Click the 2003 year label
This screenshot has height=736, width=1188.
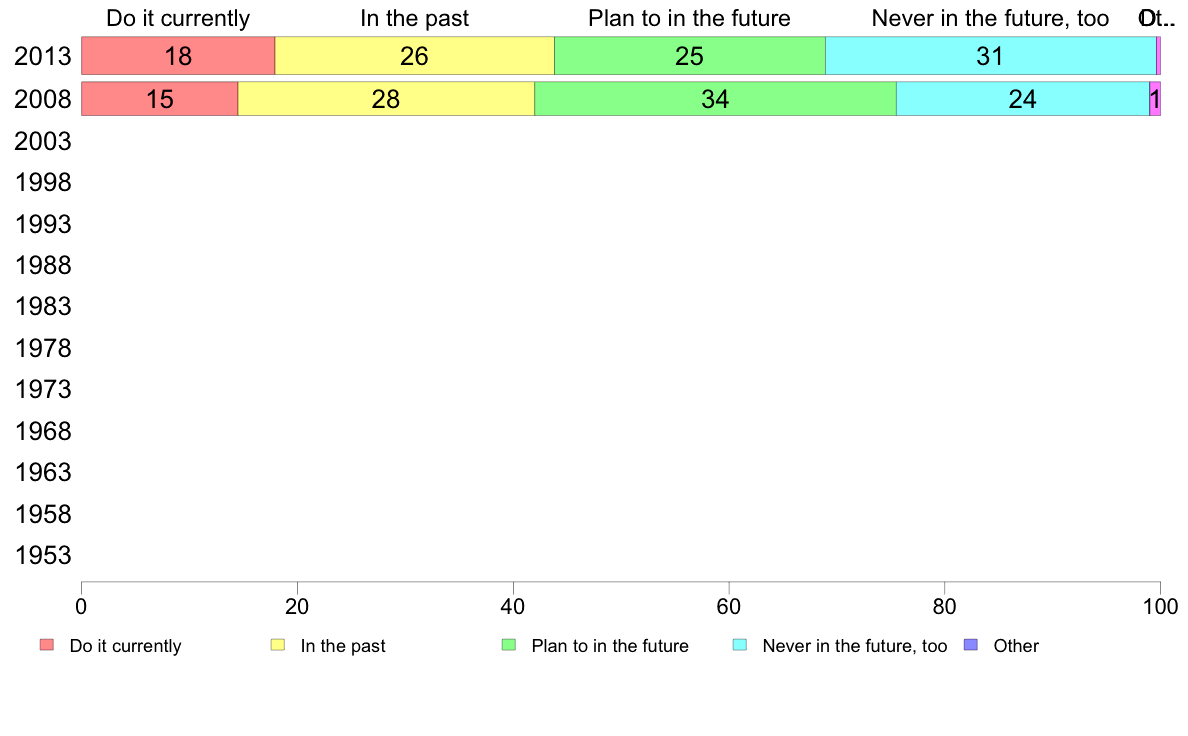[x=42, y=141]
